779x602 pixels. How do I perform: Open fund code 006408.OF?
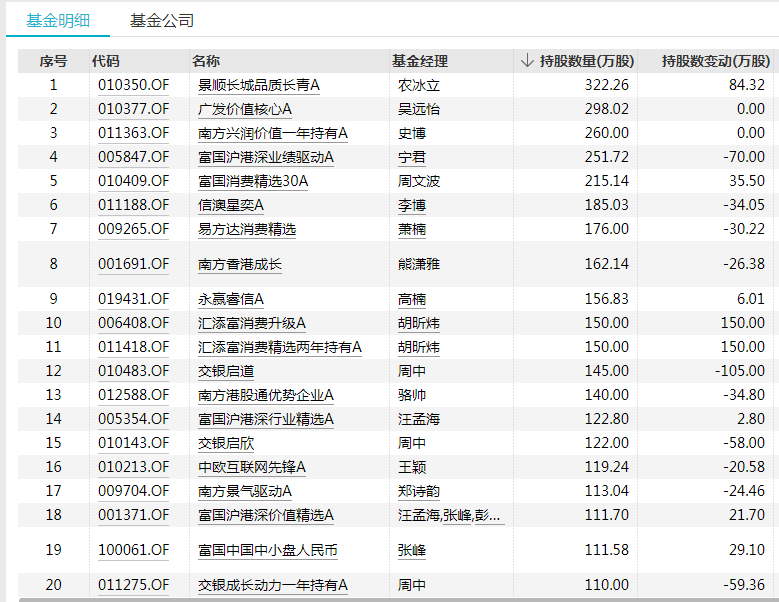[133, 323]
